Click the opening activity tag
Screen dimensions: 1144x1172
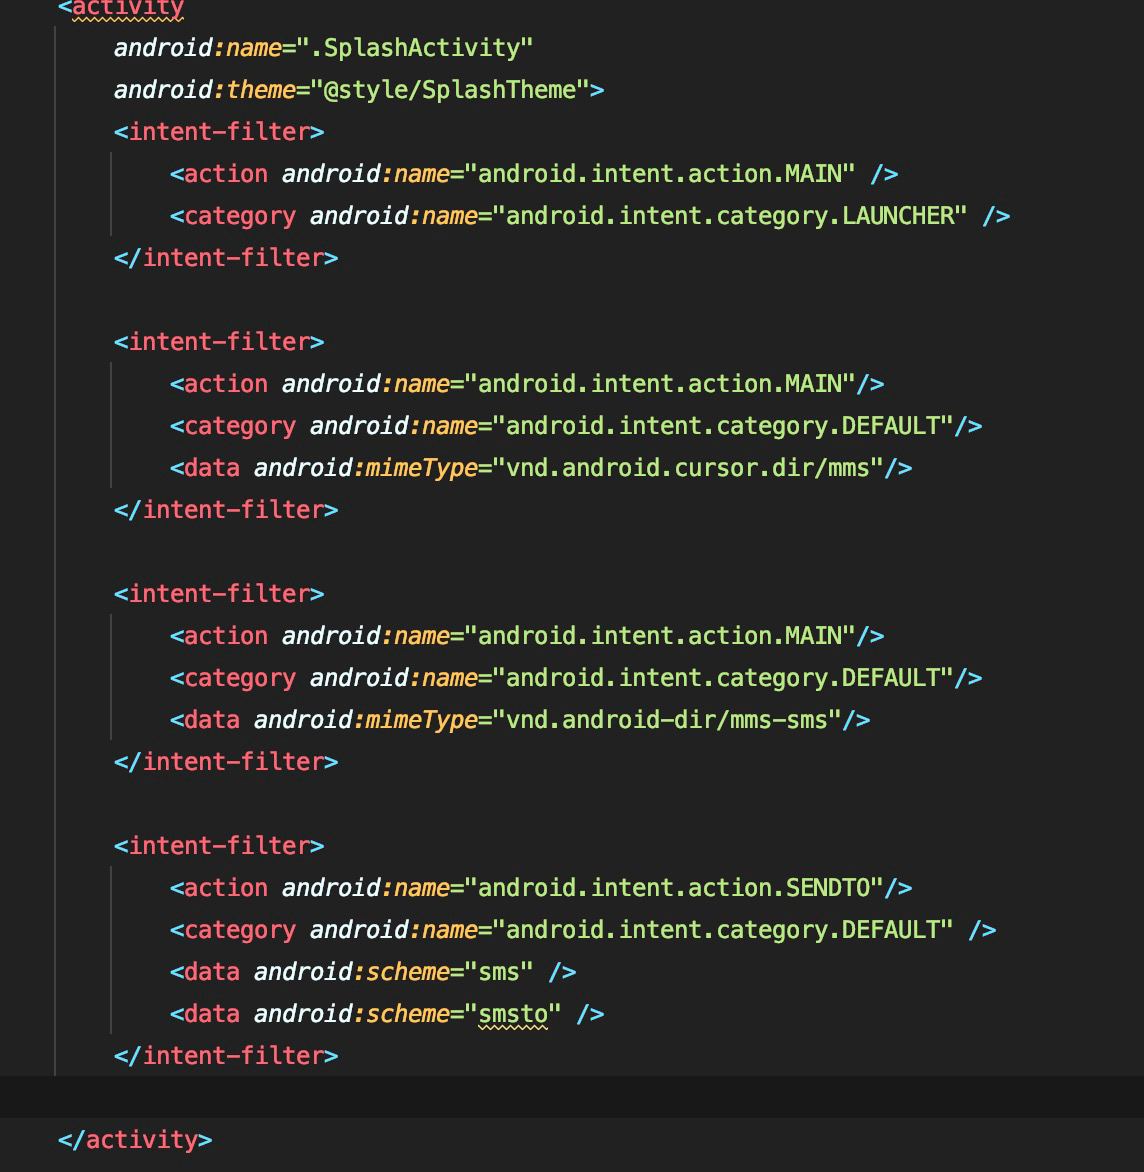121,7
